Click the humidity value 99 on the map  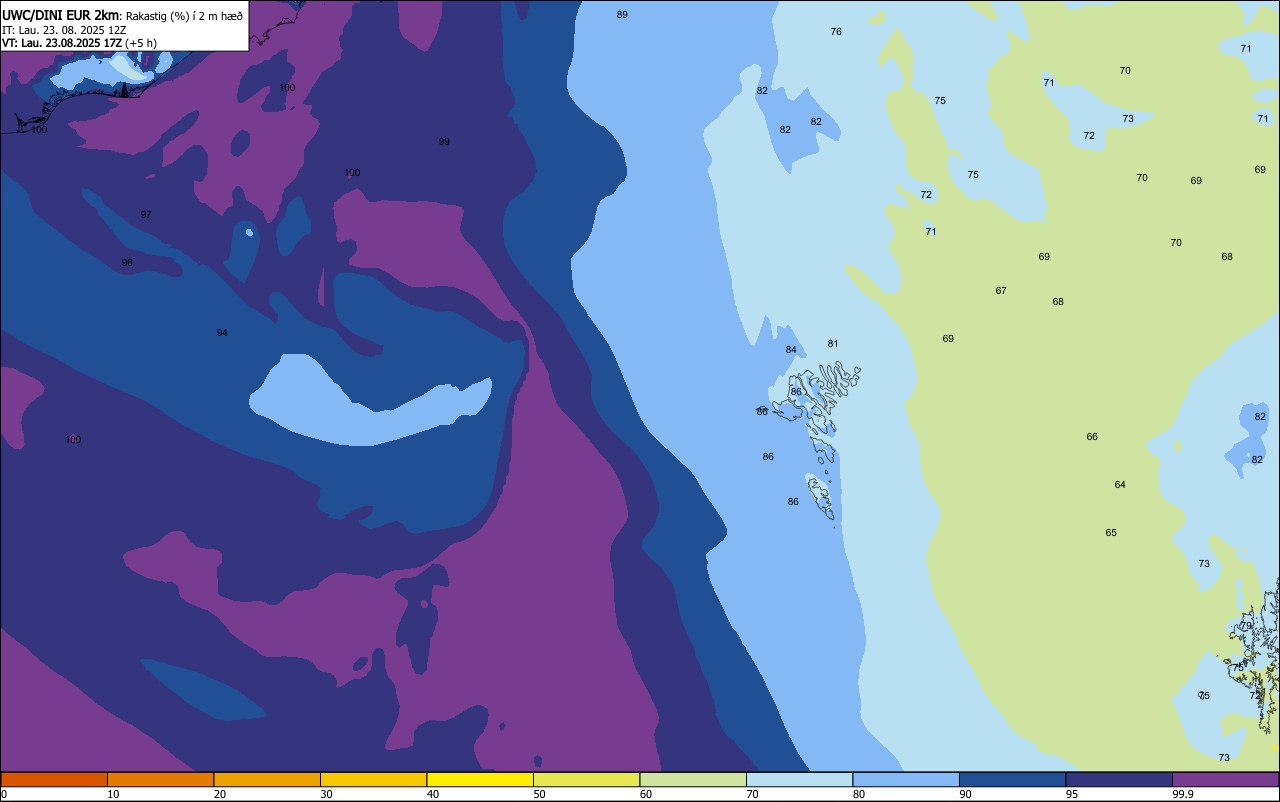tap(444, 142)
